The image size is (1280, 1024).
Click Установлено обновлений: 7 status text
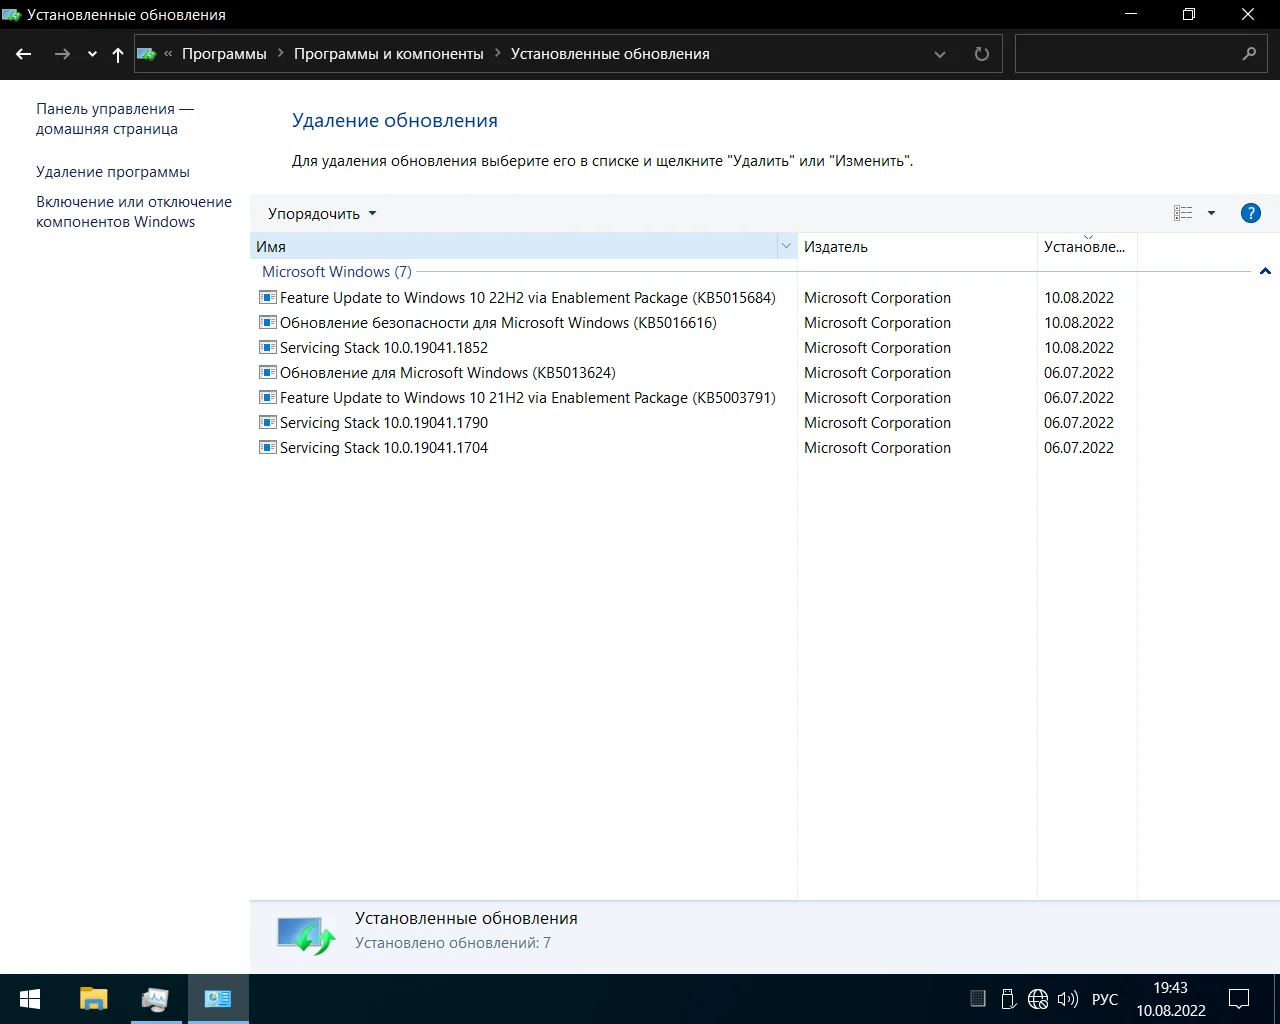pyautogui.click(x=452, y=943)
